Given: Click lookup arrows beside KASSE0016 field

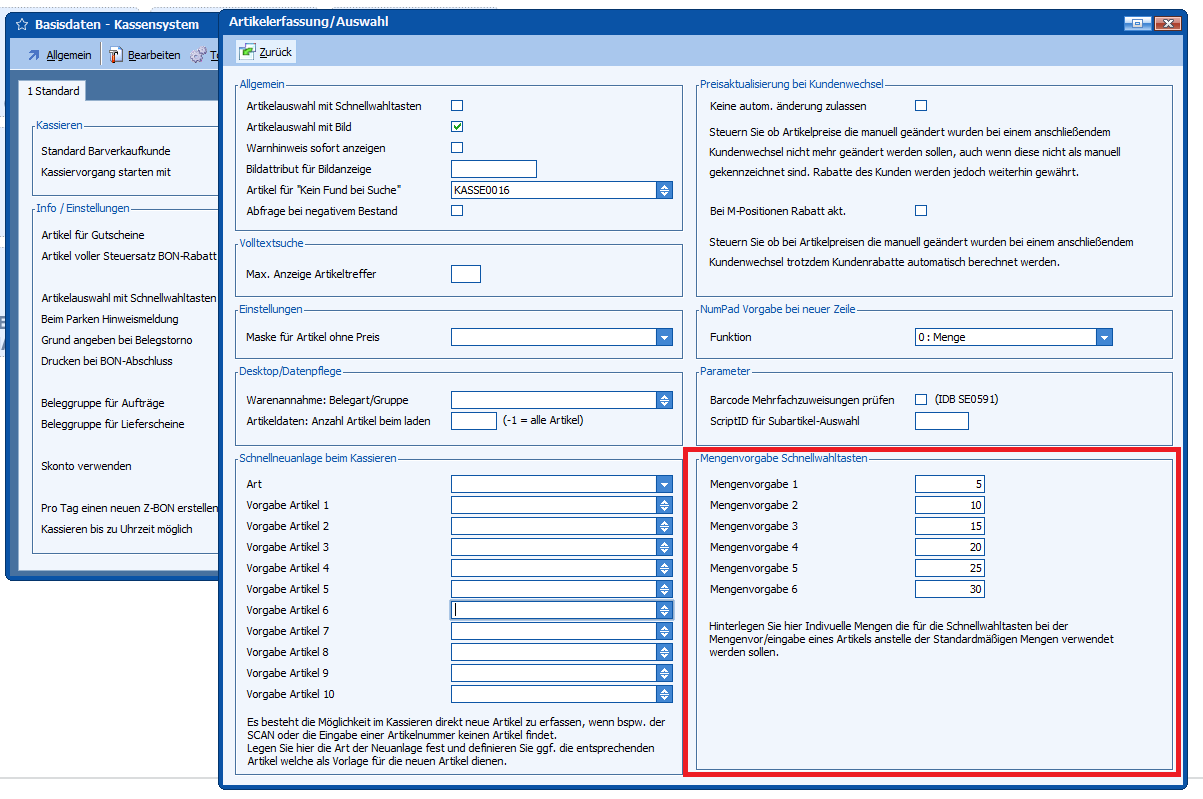Looking at the screenshot, I should (x=664, y=190).
